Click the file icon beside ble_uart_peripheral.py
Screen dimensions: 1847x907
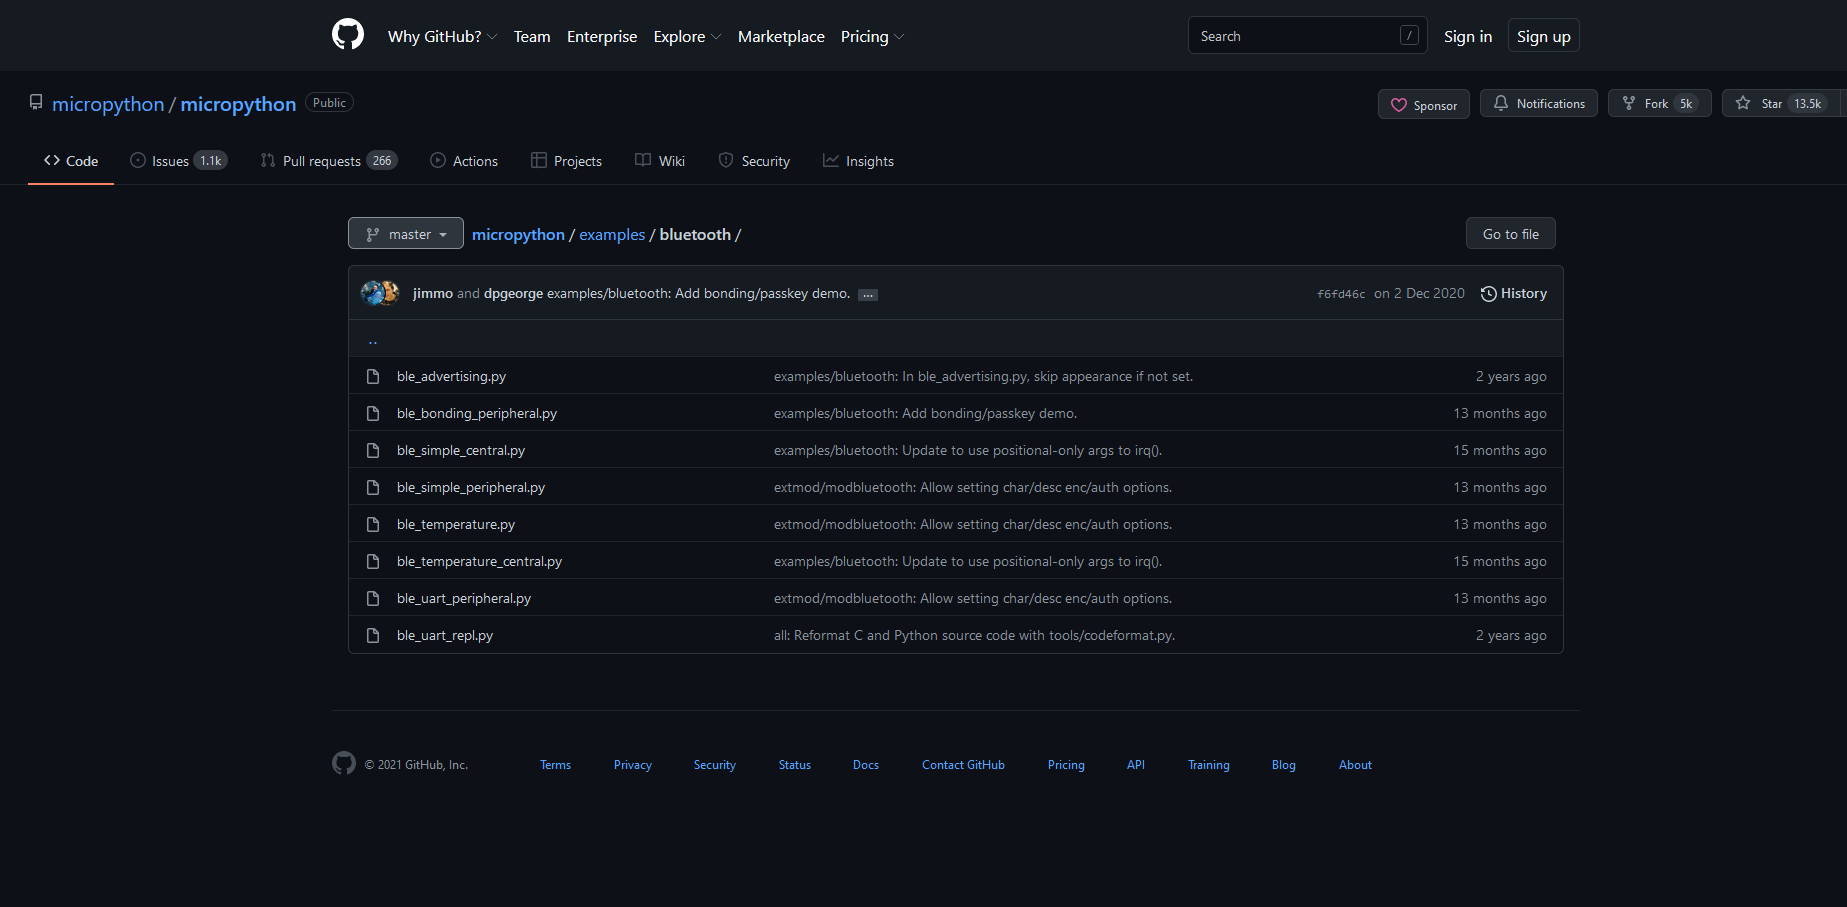(x=373, y=598)
